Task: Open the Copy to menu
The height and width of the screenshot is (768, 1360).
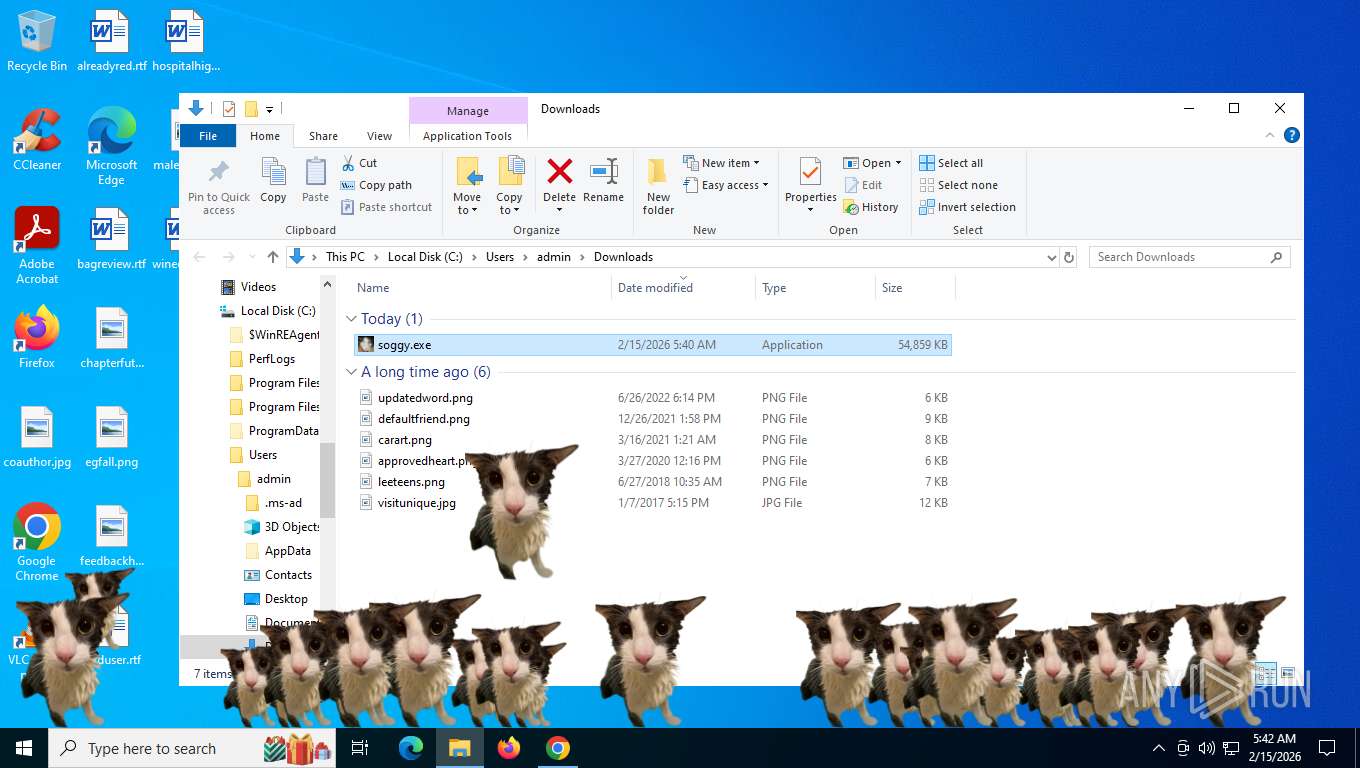Action: coord(509,186)
